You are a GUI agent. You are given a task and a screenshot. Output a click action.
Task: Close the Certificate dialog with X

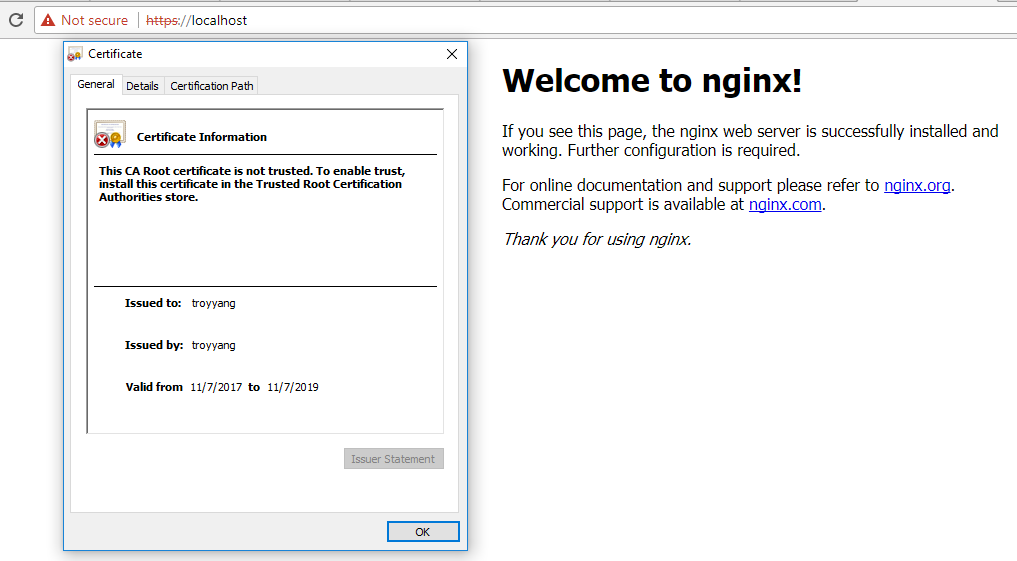(451, 54)
